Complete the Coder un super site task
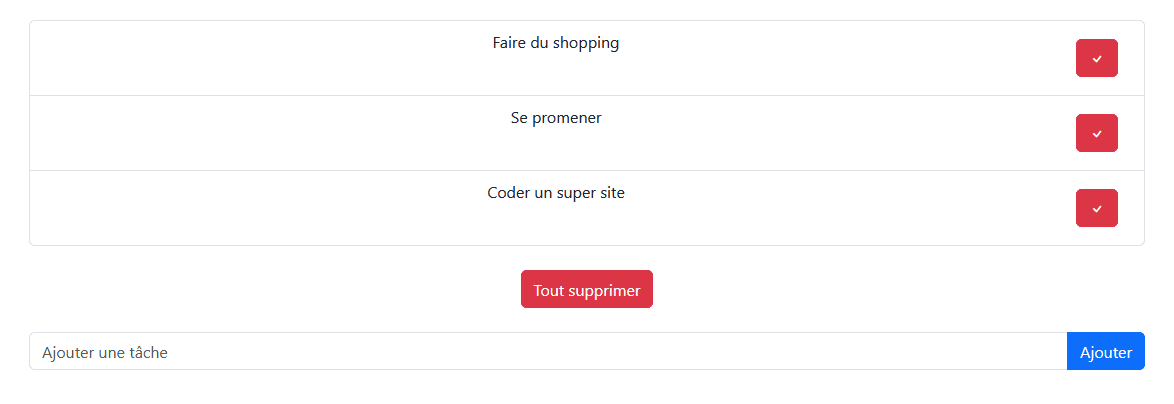The width and height of the screenshot is (1174, 404). 1096,208
